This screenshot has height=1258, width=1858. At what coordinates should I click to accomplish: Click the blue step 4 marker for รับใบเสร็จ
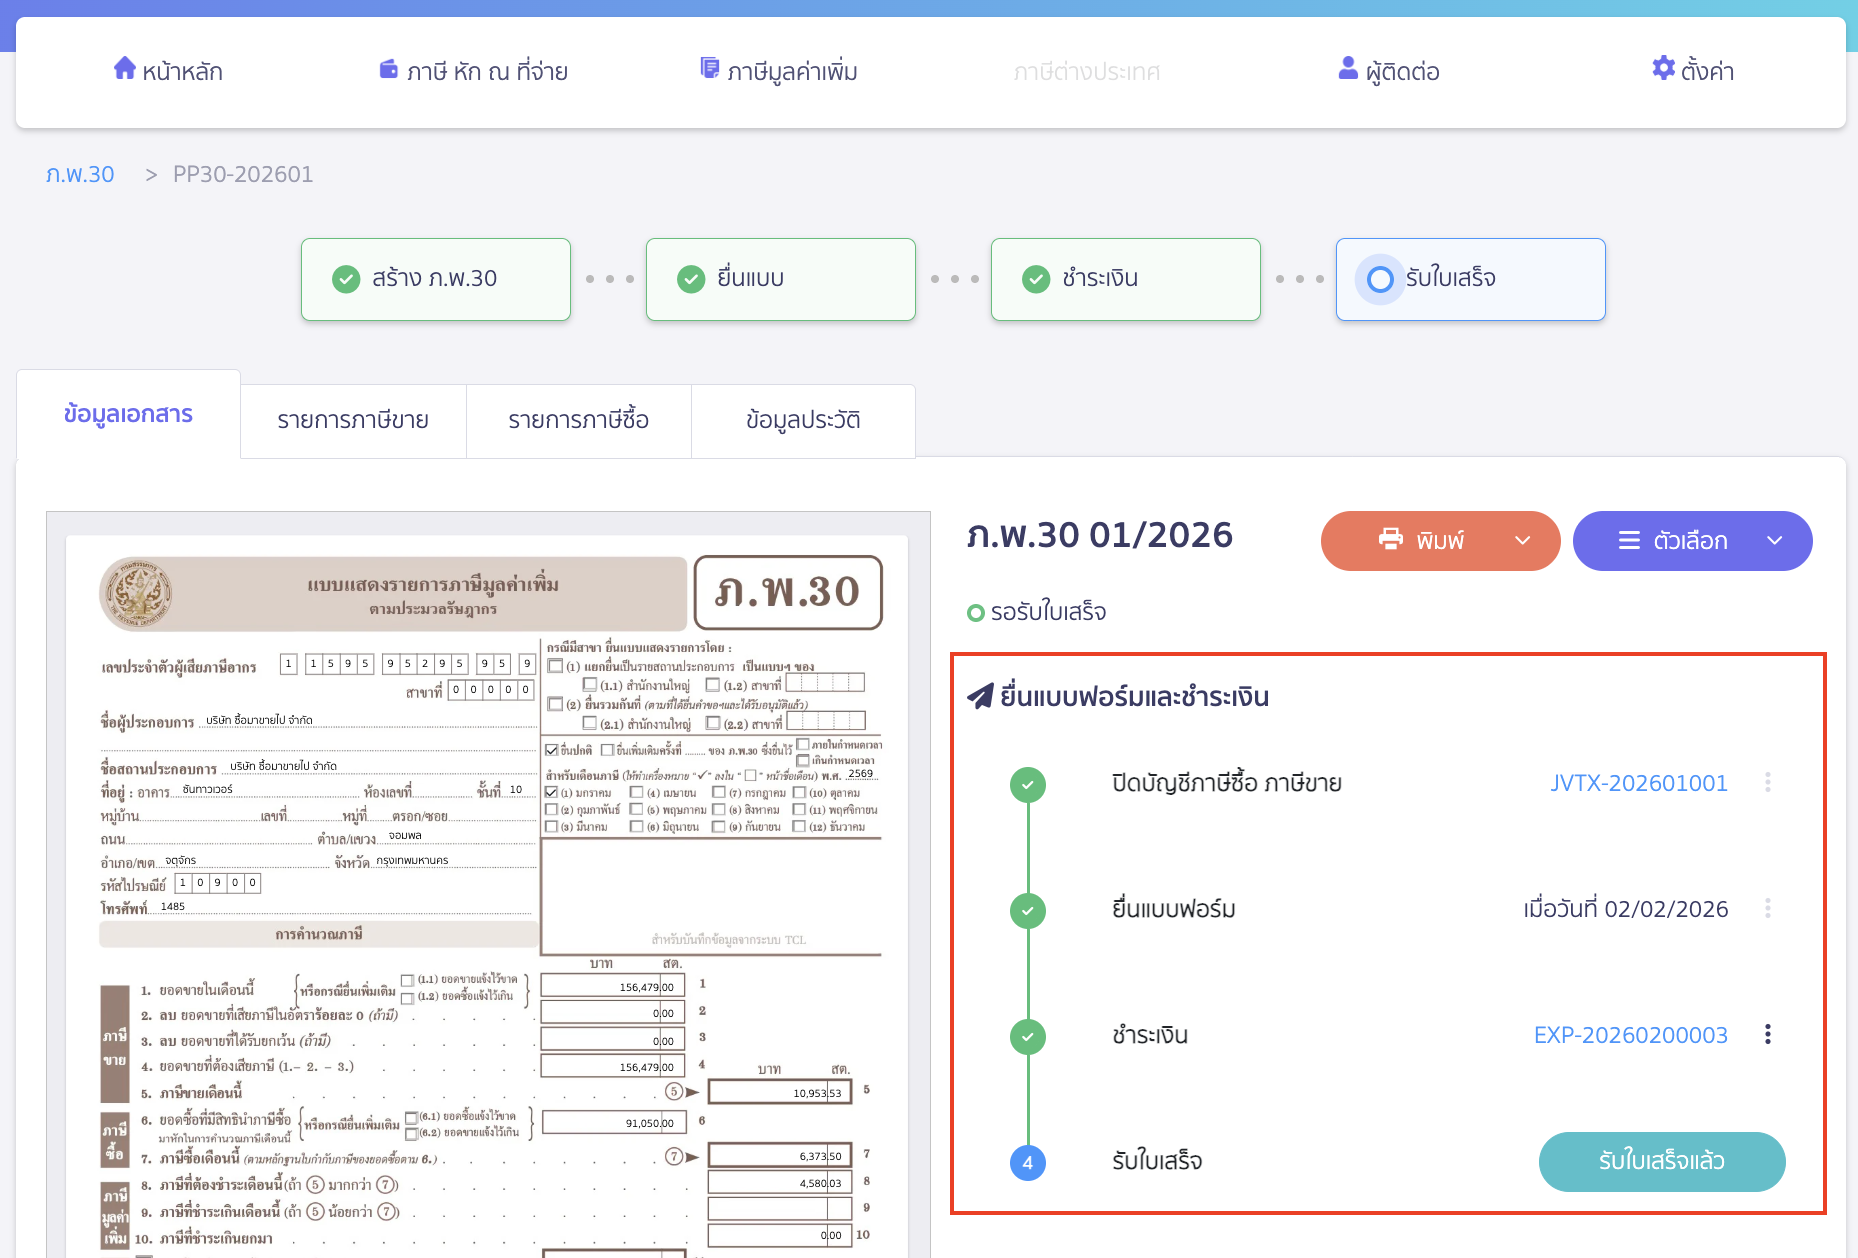[1028, 1163]
